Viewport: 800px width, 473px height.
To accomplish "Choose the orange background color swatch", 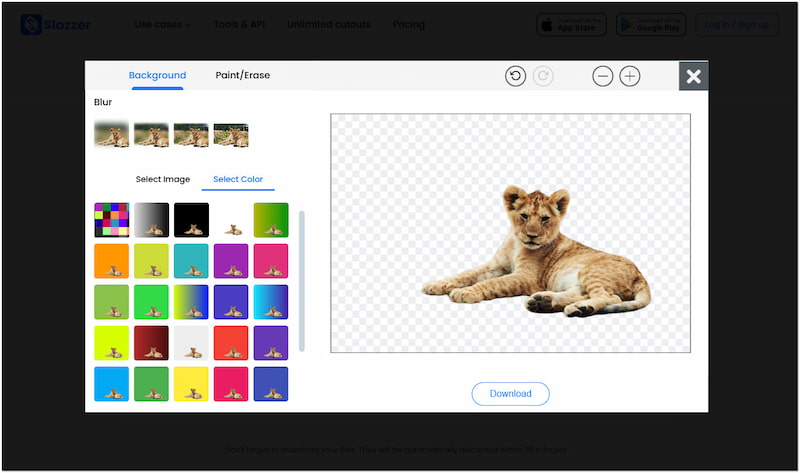I will (111, 261).
